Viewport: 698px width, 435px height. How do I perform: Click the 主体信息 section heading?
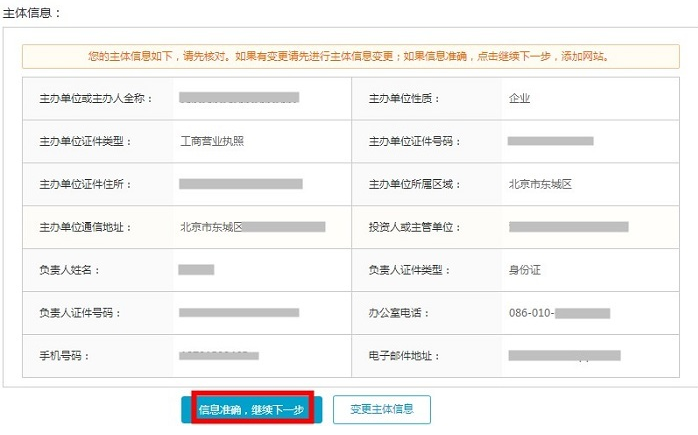tap(32, 12)
